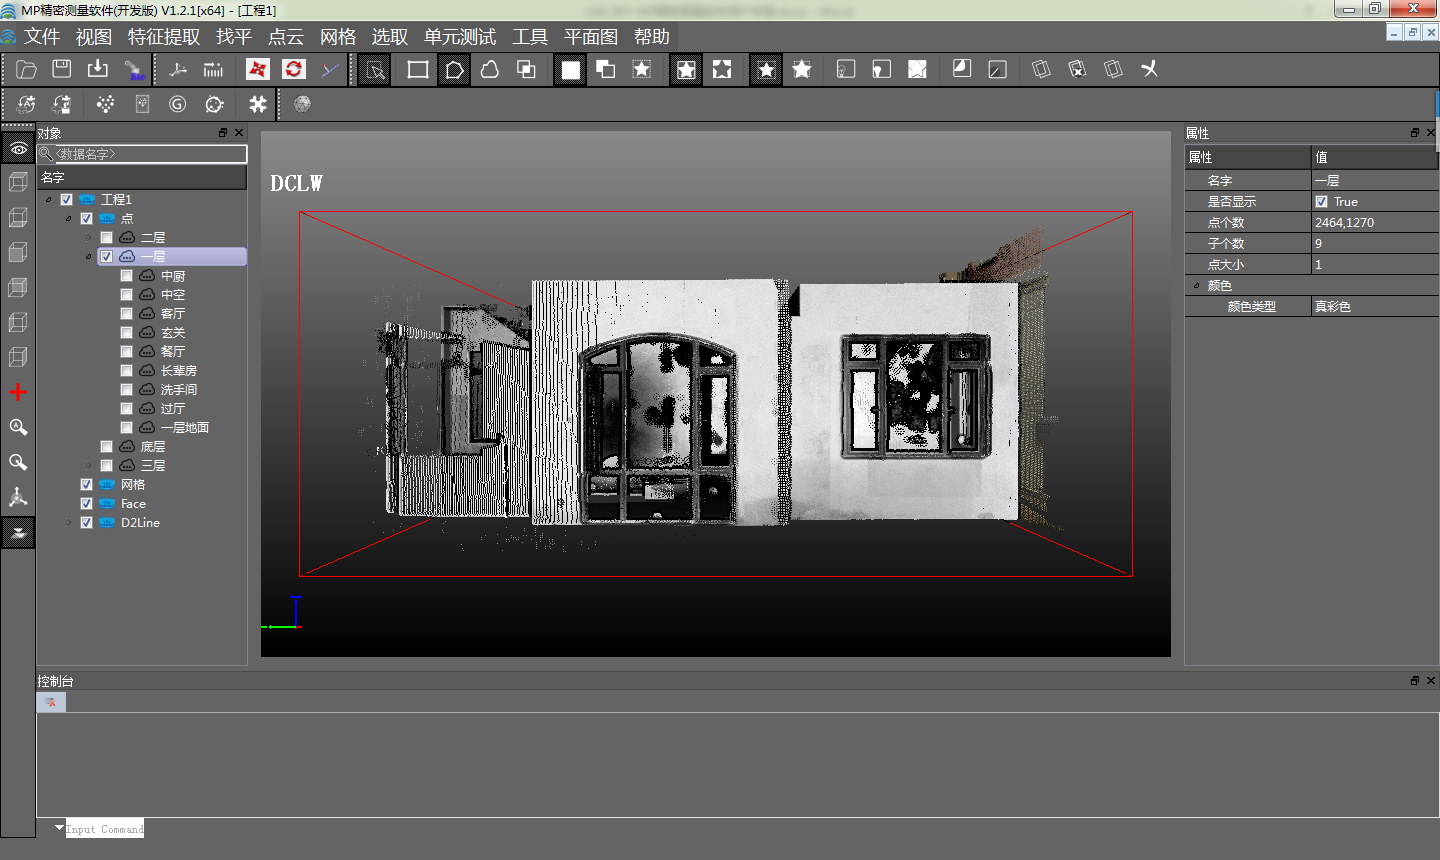1440x860 pixels.
Task: Enable the 客厅 point cloud checkbox
Action: tap(127, 314)
